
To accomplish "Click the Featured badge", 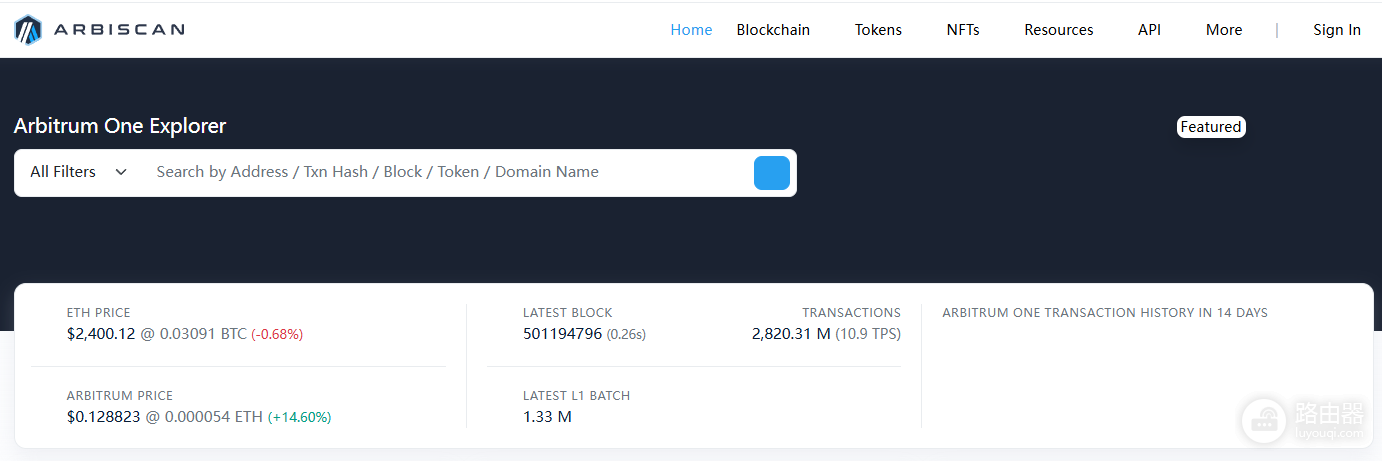I will [1211, 127].
